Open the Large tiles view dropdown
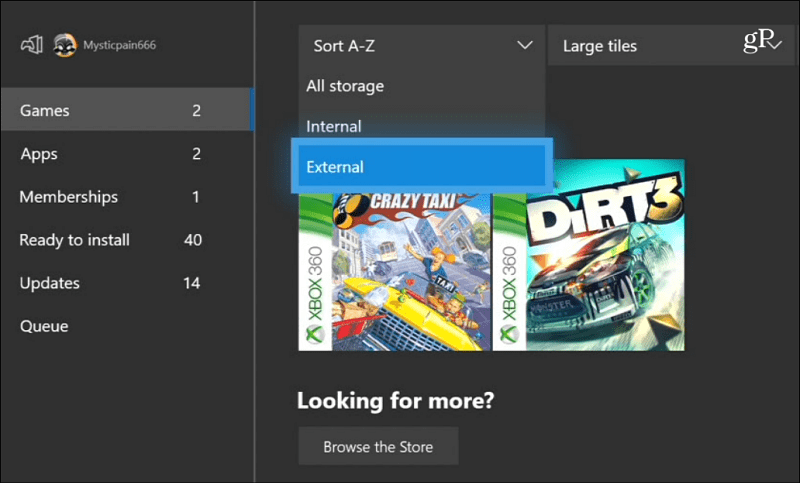The height and width of the screenshot is (483, 800). click(x=671, y=46)
